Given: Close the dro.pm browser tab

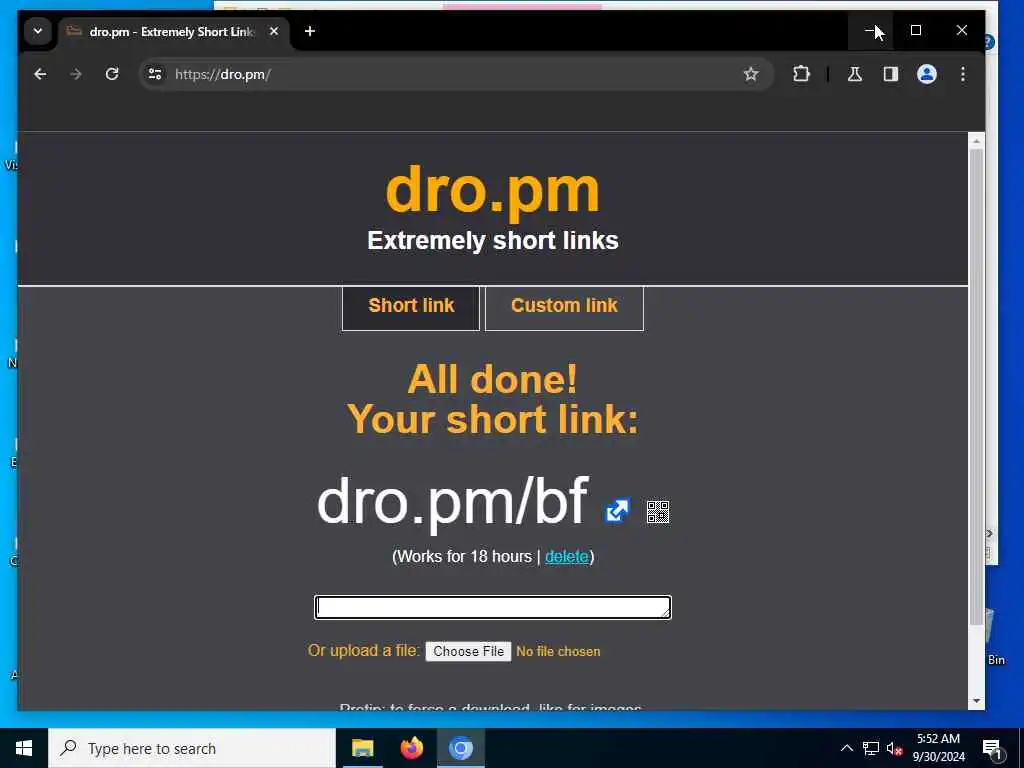Looking at the screenshot, I should pos(274,31).
